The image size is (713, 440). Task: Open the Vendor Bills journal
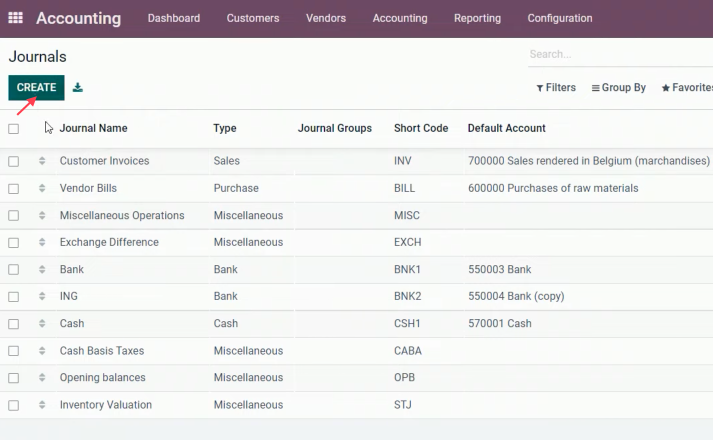88,188
